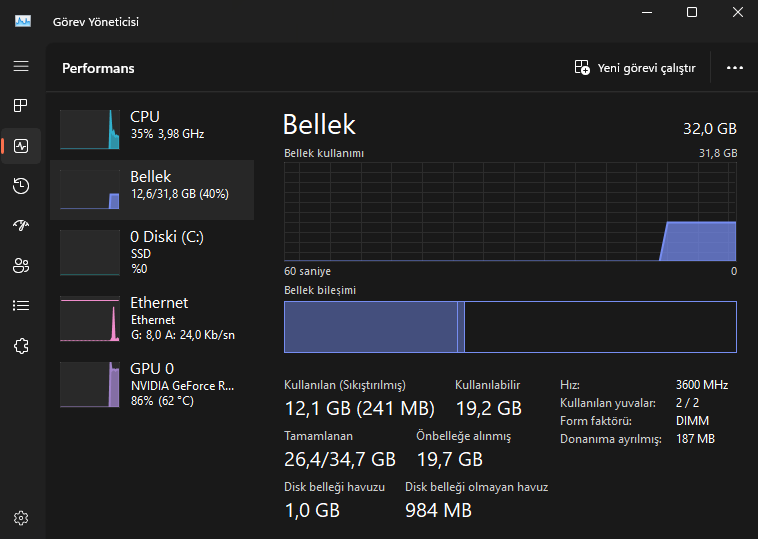
Task: Open the Processes page icon
Action: pyautogui.click(x=21, y=105)
